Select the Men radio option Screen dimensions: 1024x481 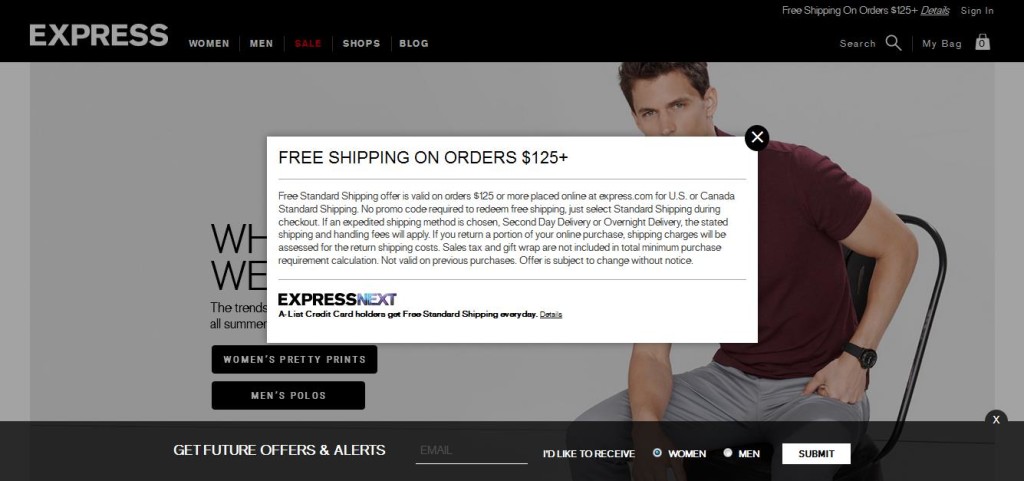click(728, 452)
